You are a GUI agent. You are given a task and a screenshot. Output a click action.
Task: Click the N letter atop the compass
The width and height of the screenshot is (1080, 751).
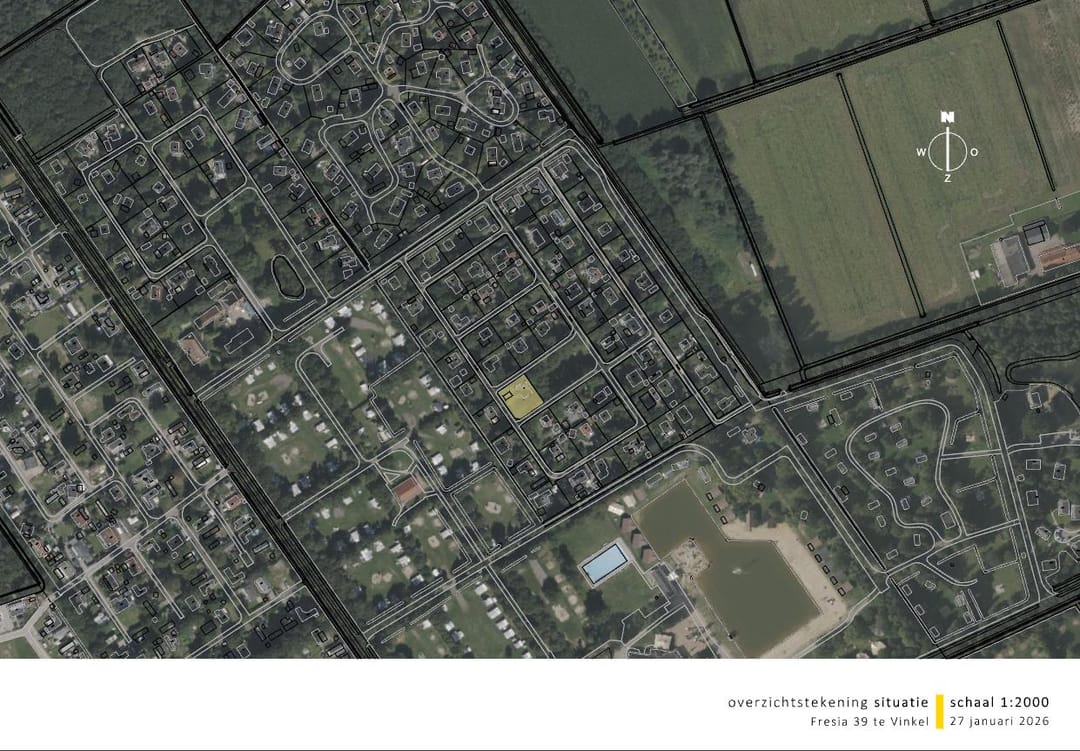[947, 117]
